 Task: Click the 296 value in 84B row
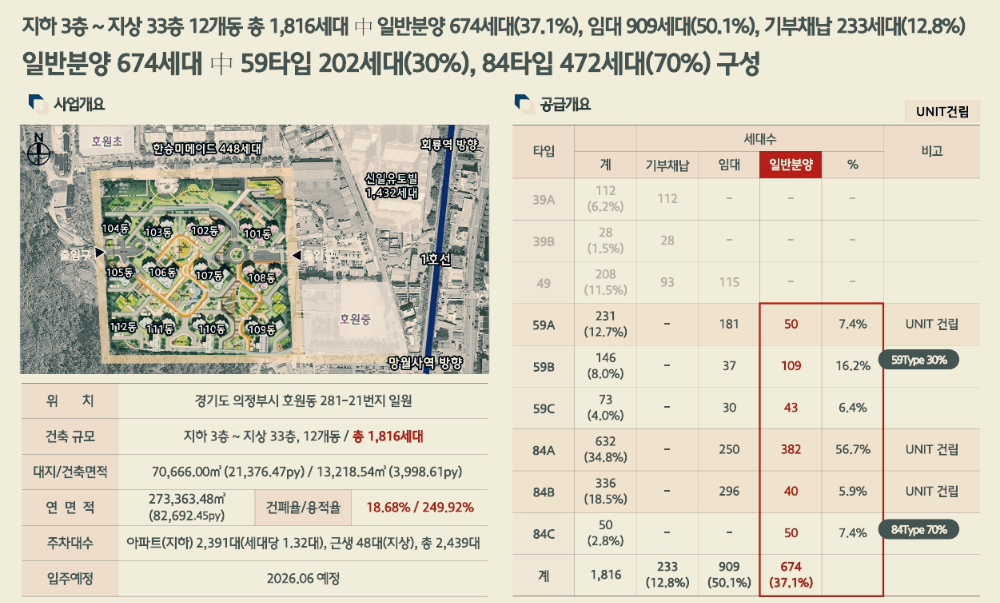point(729,491)
